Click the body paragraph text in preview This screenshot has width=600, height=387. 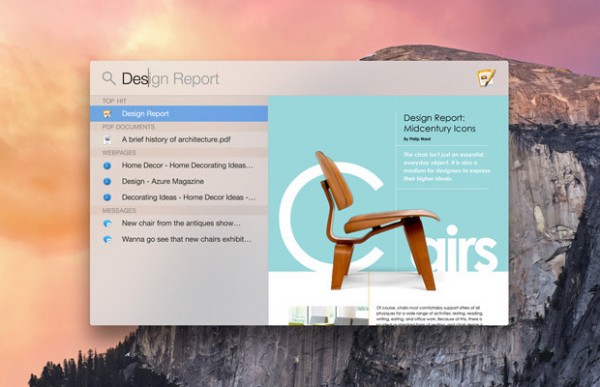tap(429, 315)
